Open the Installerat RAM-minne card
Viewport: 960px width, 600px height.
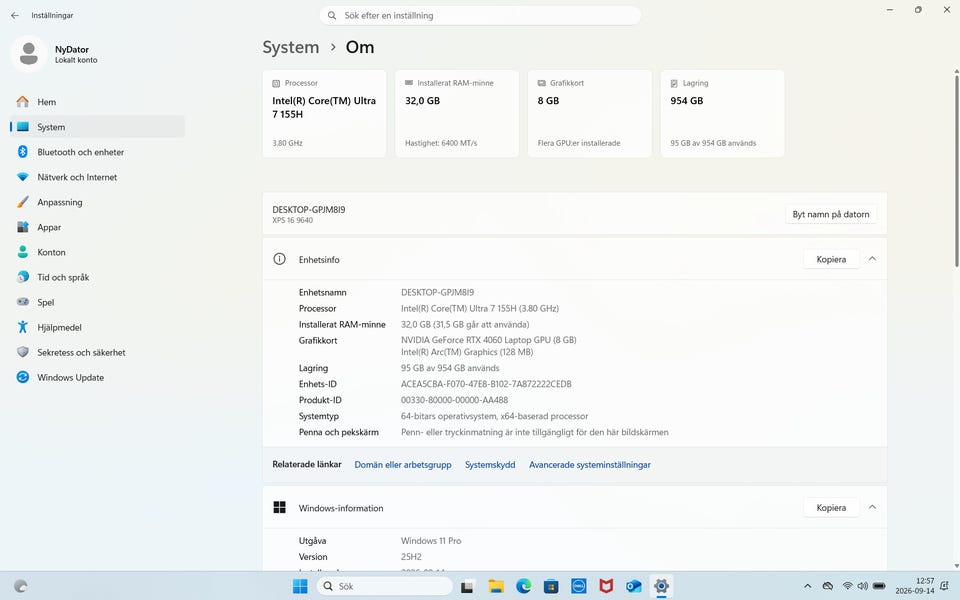pyautogui.click(x=457, y=113)
